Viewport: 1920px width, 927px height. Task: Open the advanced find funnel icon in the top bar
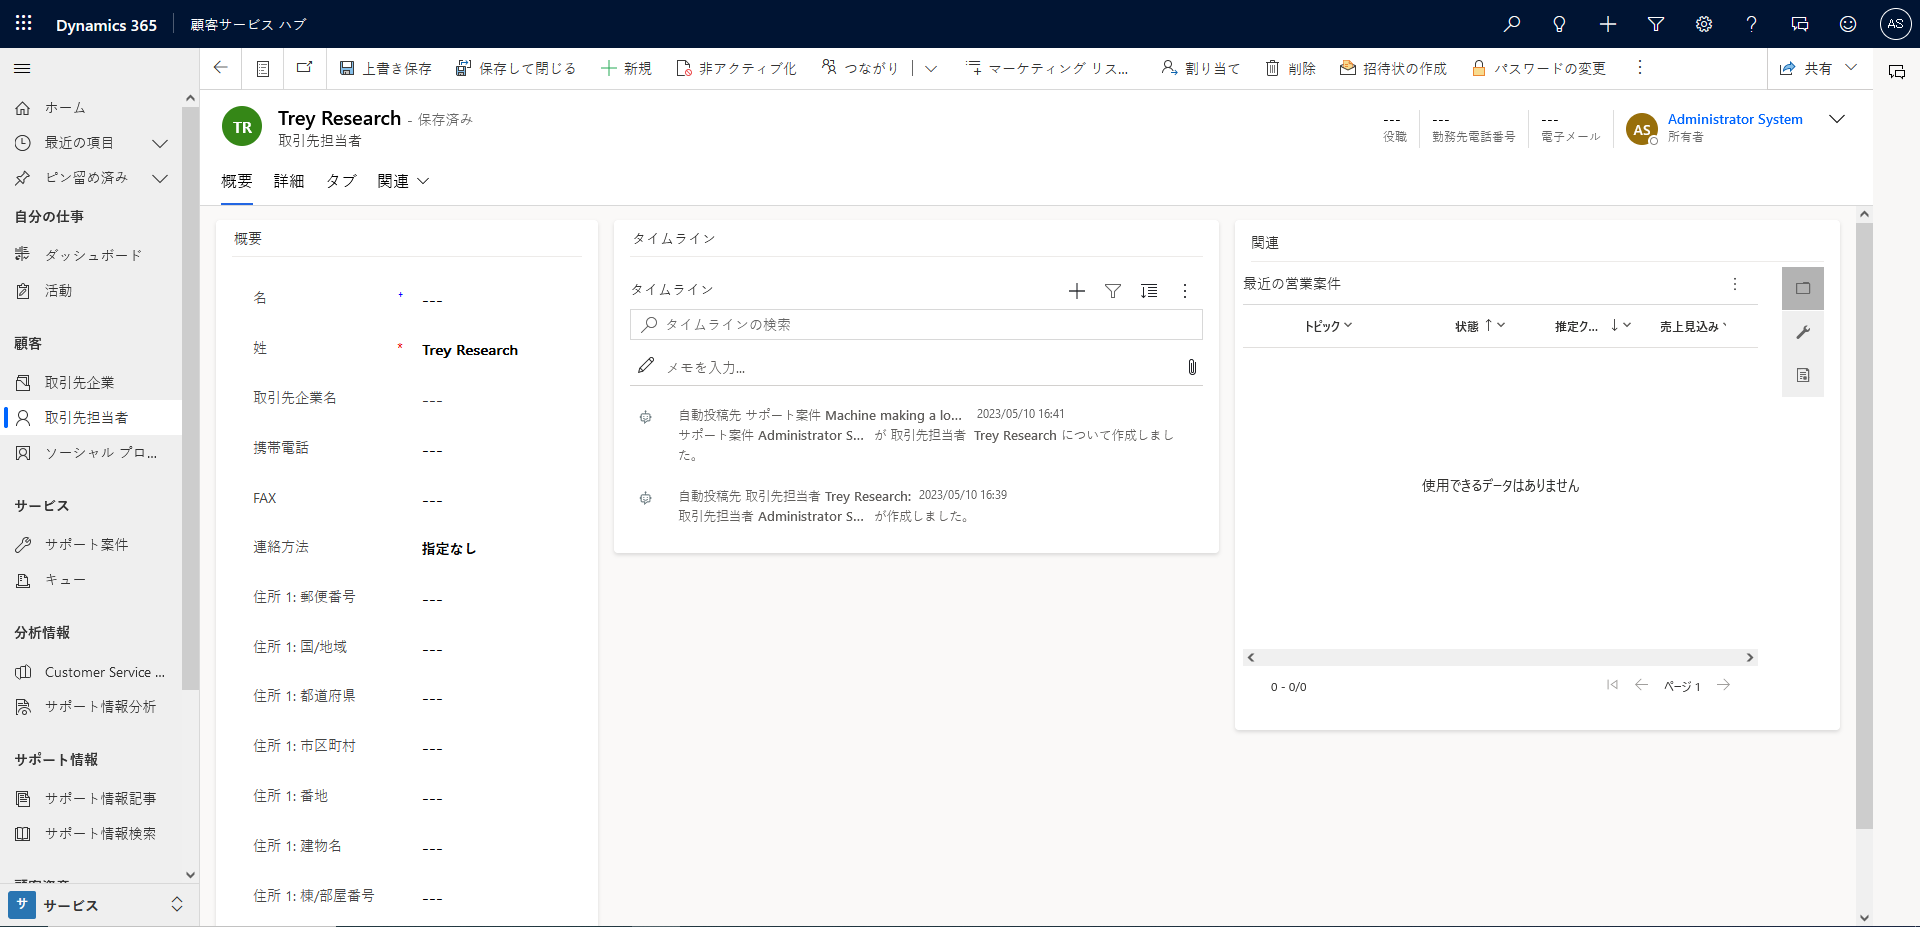click(x=1656, y=24)
